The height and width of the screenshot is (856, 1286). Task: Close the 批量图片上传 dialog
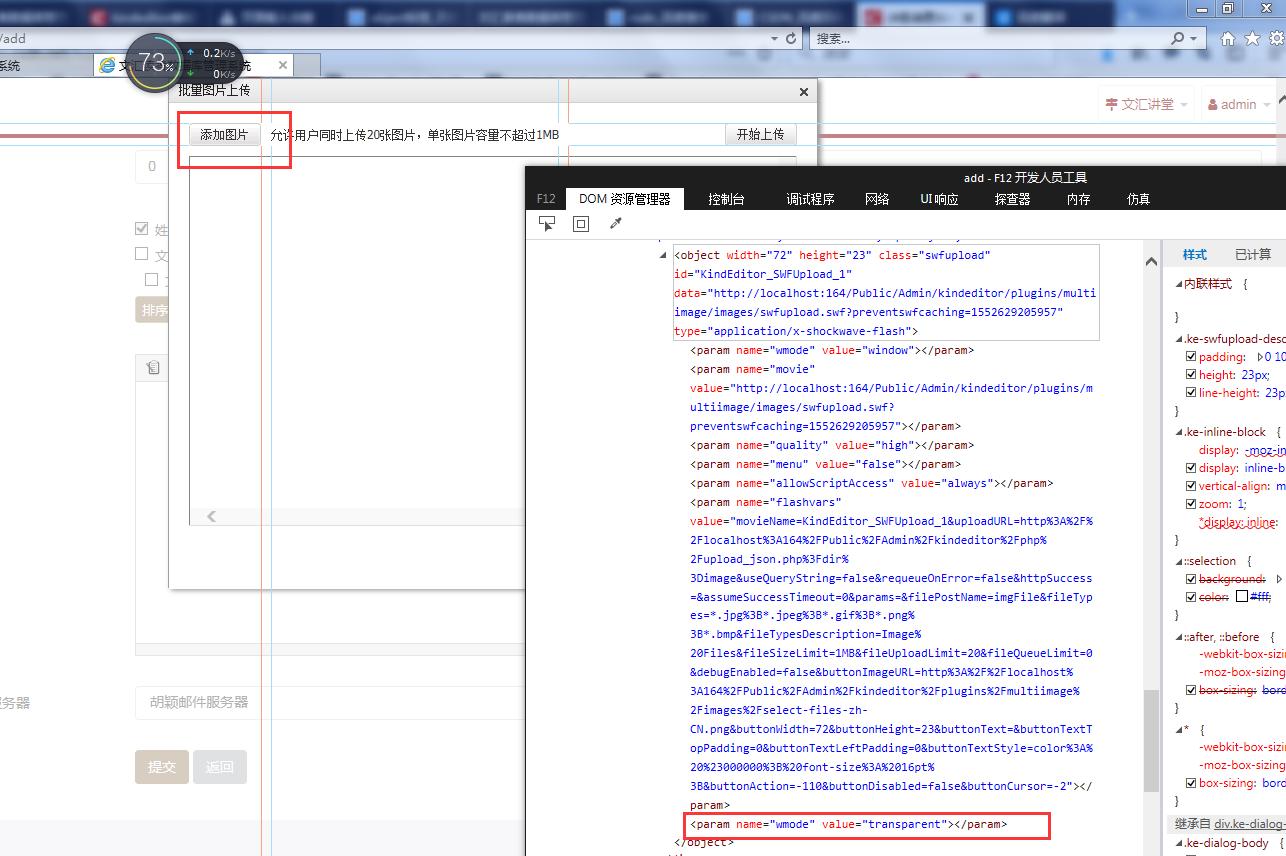(803, 91)
